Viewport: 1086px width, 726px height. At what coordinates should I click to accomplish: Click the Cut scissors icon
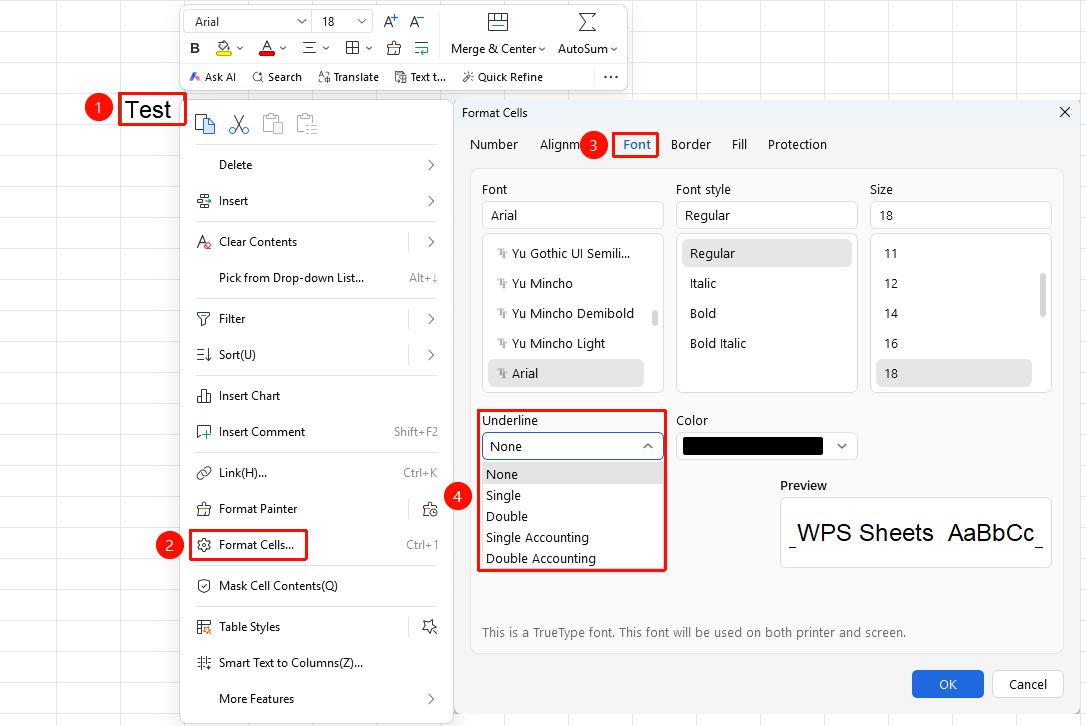(x=239, y=124)
